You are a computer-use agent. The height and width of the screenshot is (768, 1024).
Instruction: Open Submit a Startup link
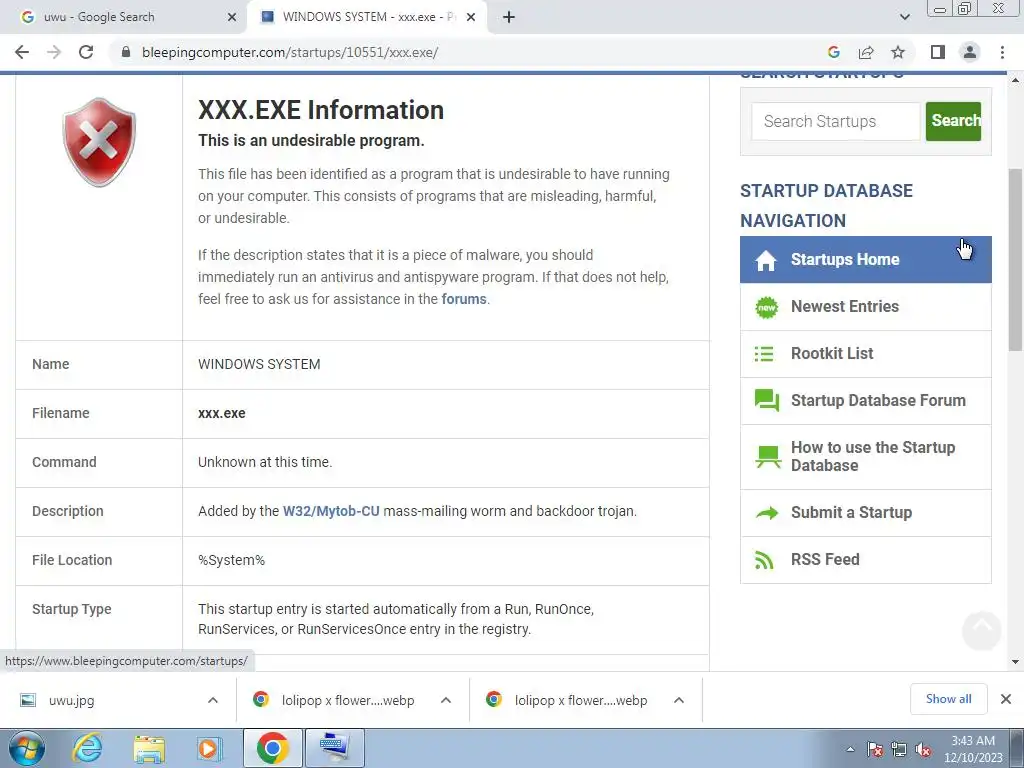(865, 513)
